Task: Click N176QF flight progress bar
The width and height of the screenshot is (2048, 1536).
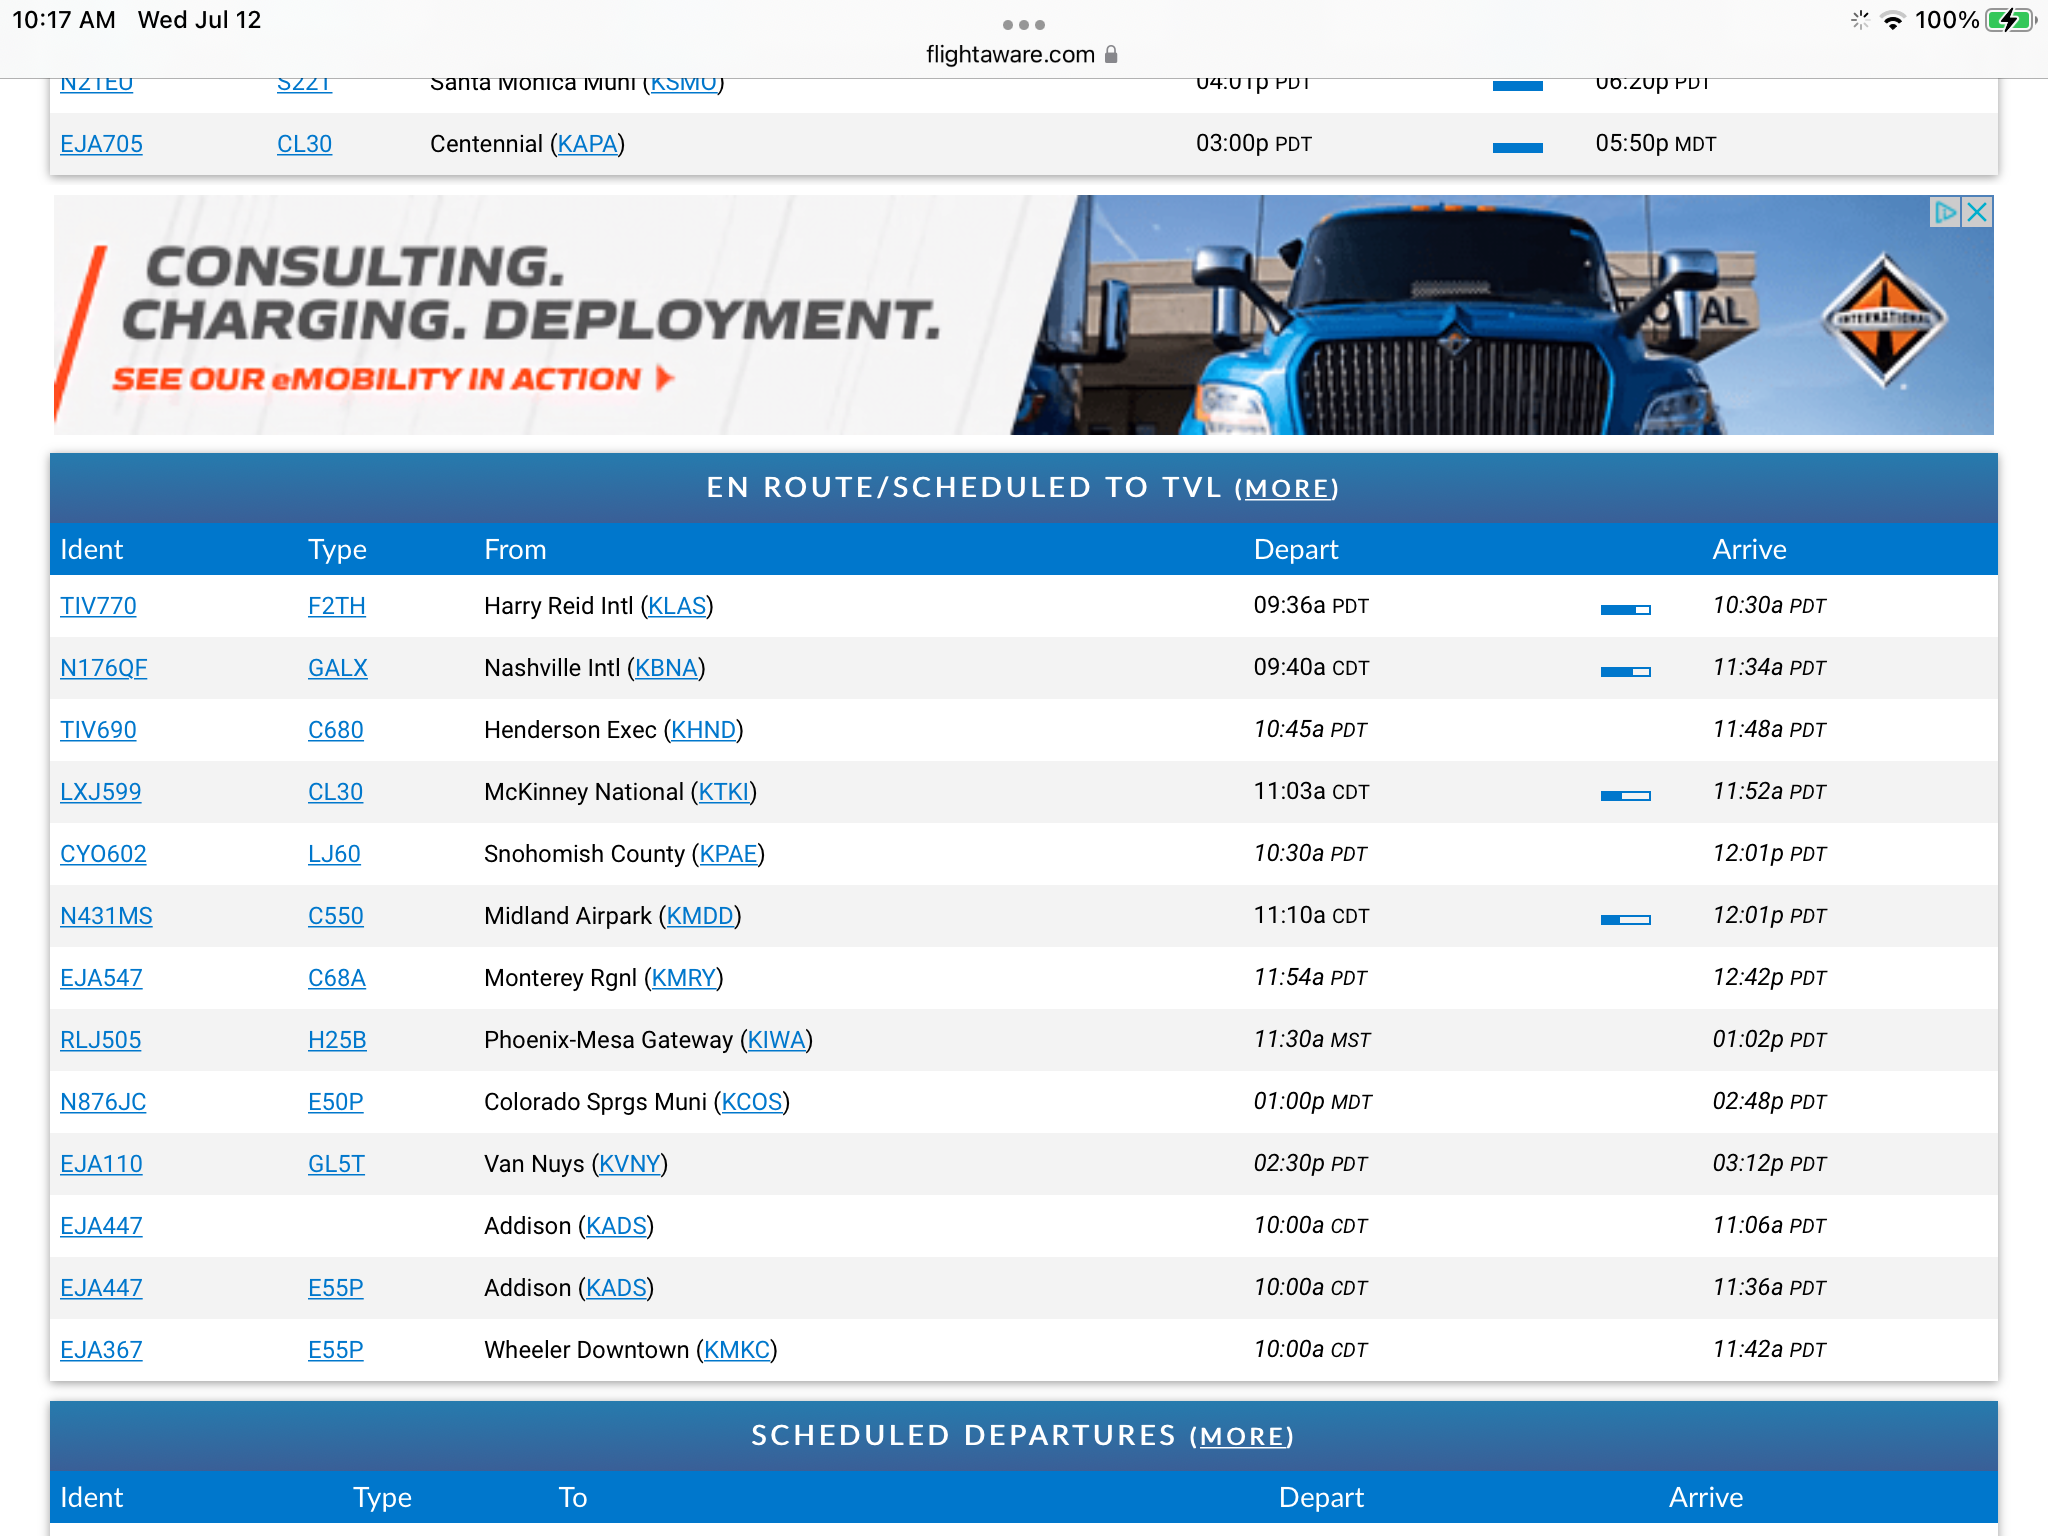Action: click(x=1625, y=672)
